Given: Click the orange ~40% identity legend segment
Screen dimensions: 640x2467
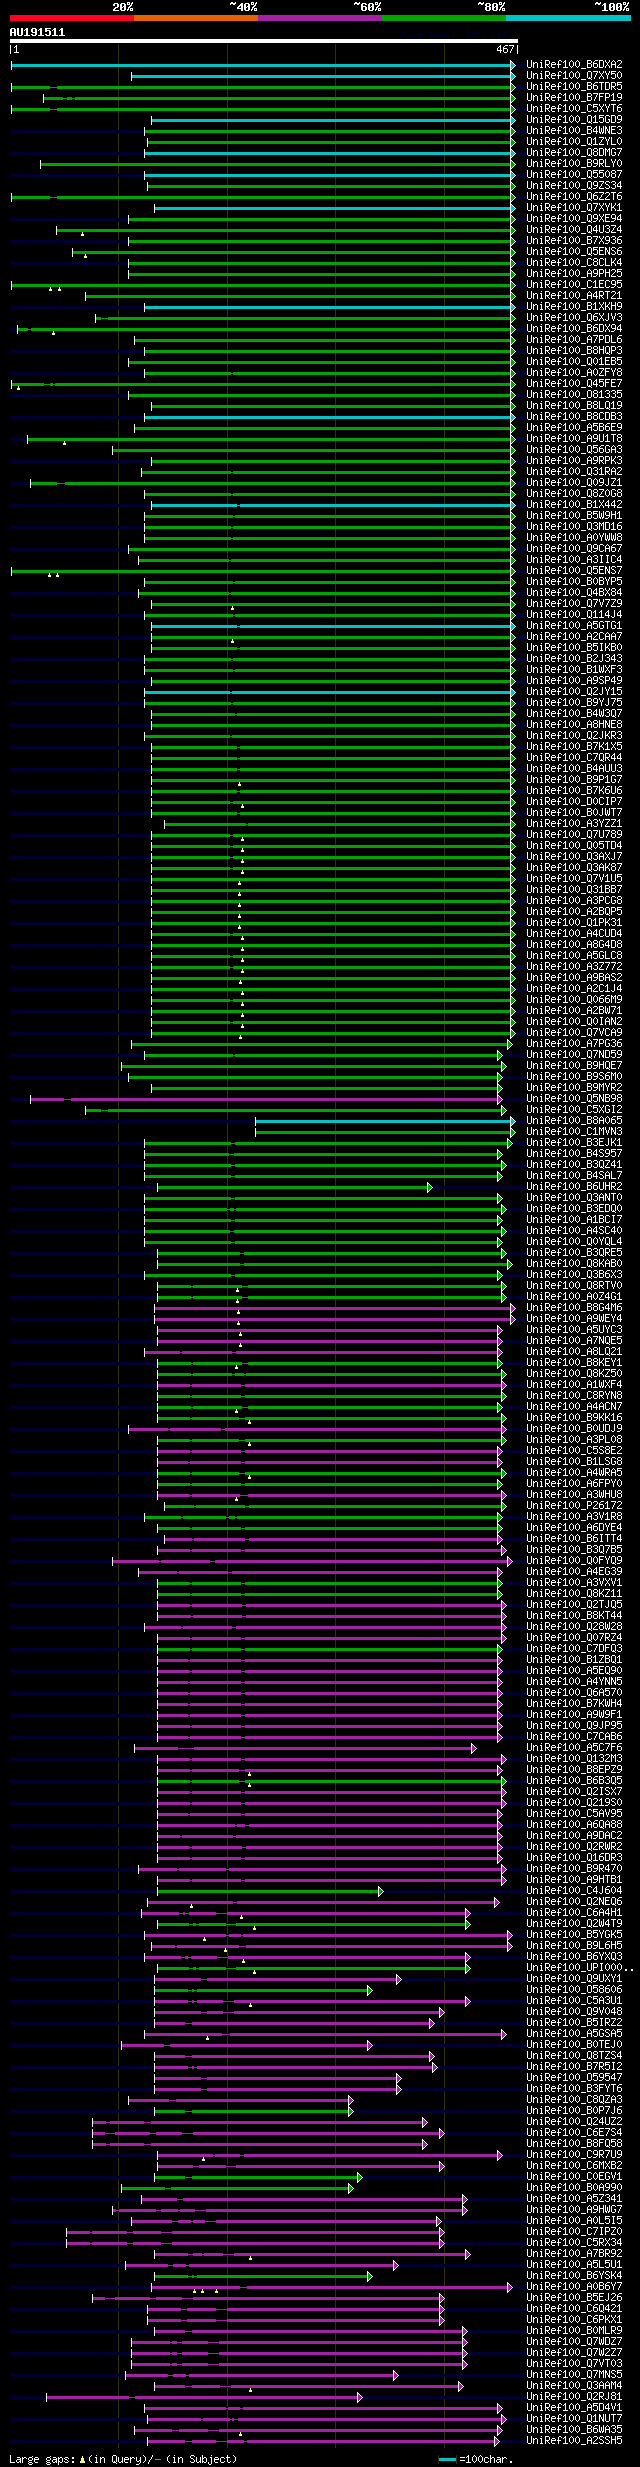Looking at the screenshot, I should click(196, 18).
